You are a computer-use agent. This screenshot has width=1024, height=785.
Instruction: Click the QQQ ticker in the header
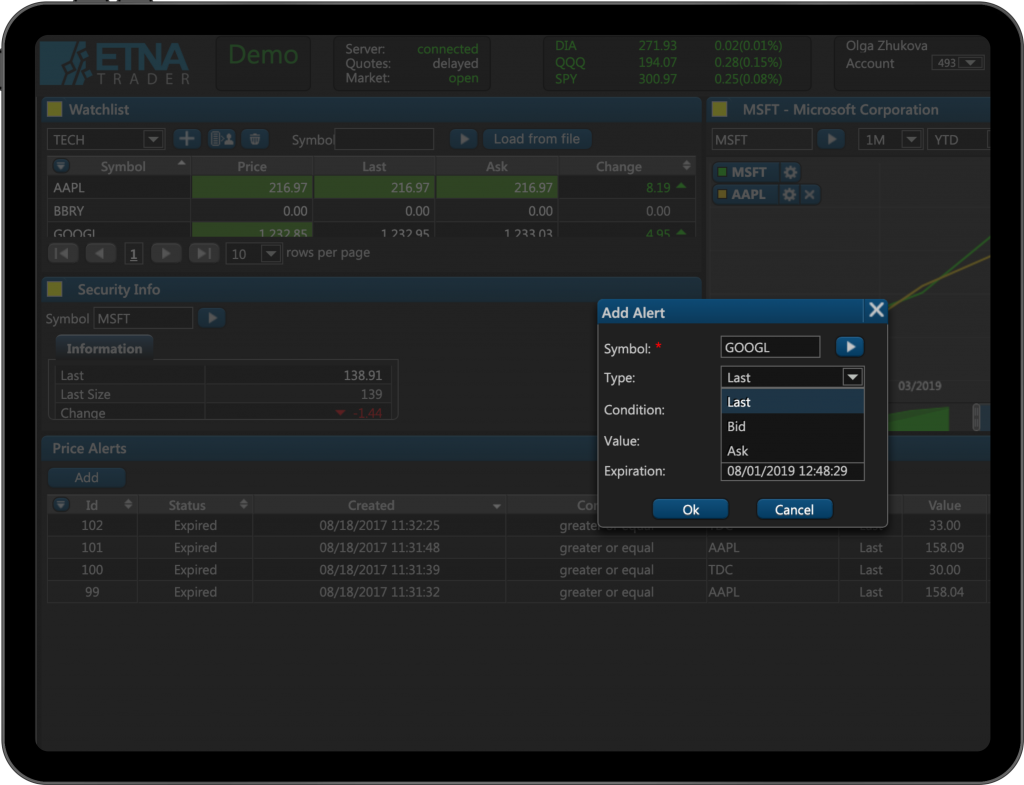click(x=570, y=63)
